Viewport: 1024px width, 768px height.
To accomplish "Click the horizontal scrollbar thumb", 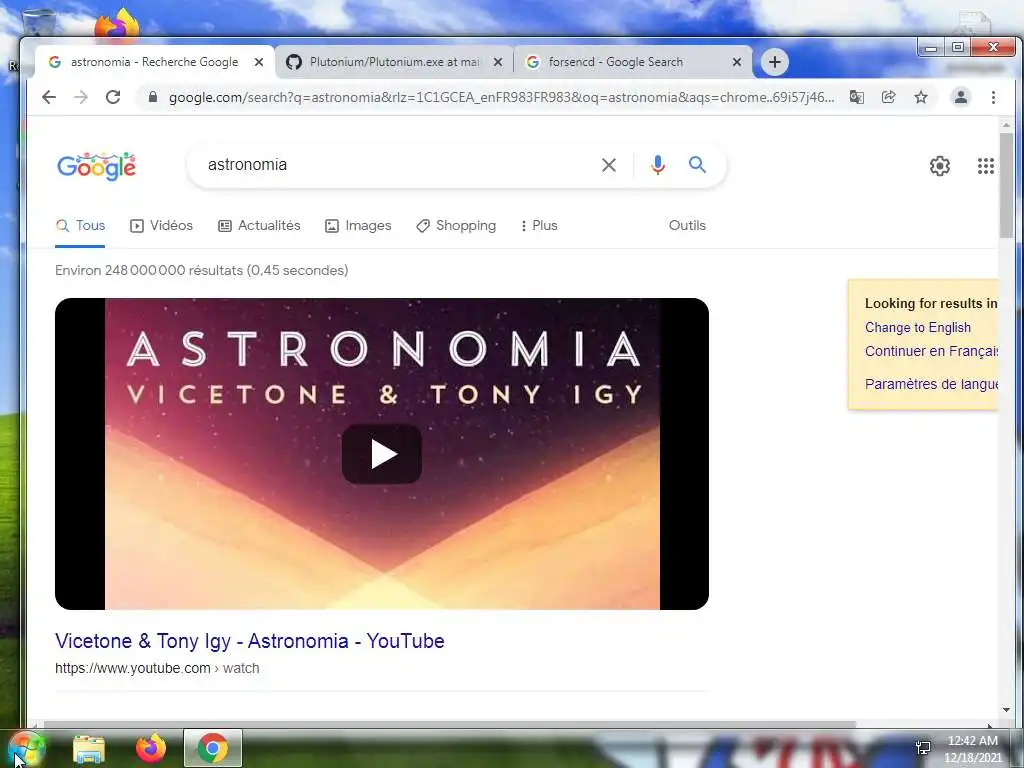I will coord(449,724).
